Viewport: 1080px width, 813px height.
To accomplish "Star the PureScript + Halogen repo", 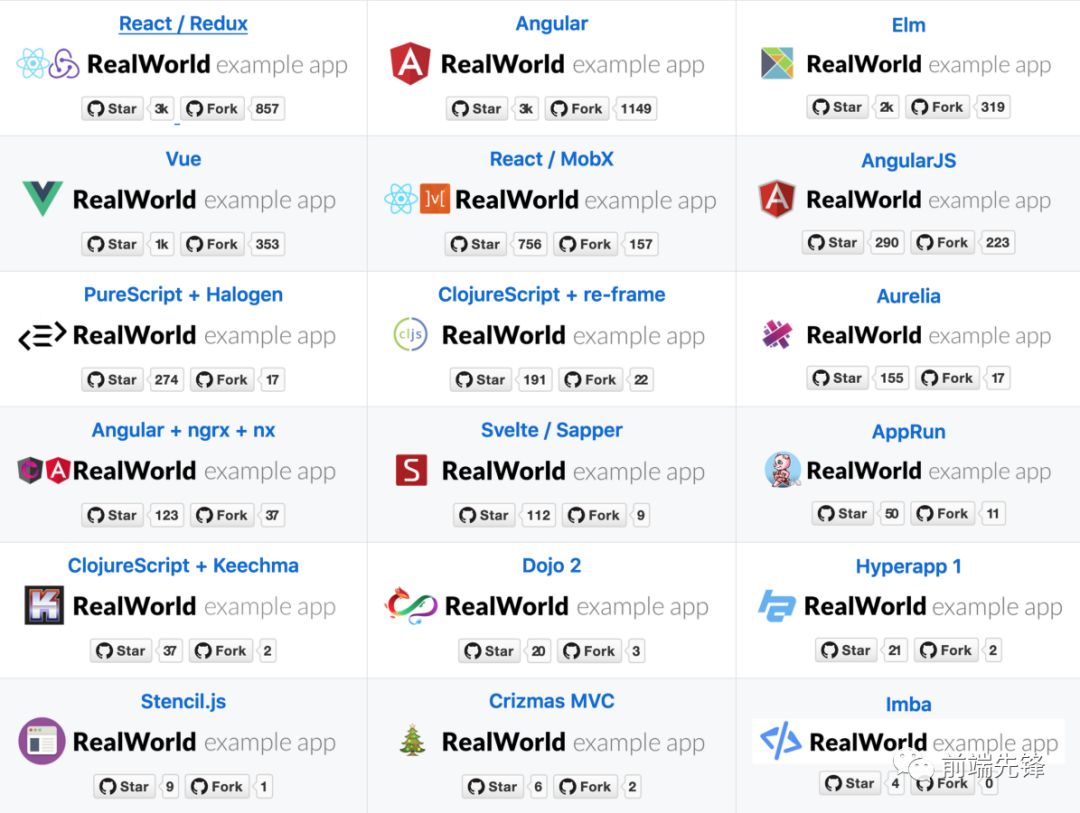I will (113, 380).
